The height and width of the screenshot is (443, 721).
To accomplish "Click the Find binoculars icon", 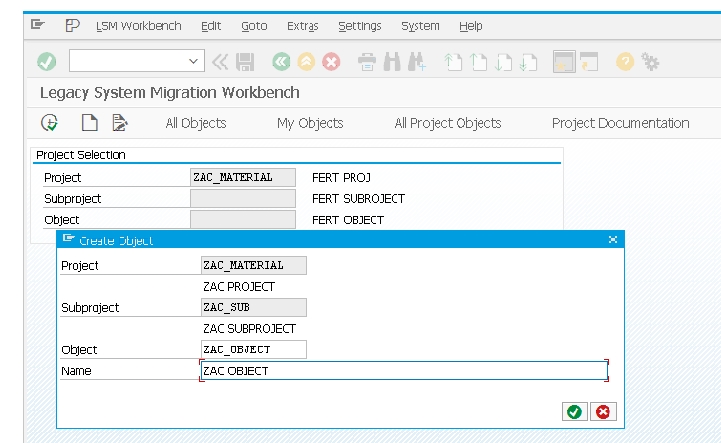I will 392,62.
